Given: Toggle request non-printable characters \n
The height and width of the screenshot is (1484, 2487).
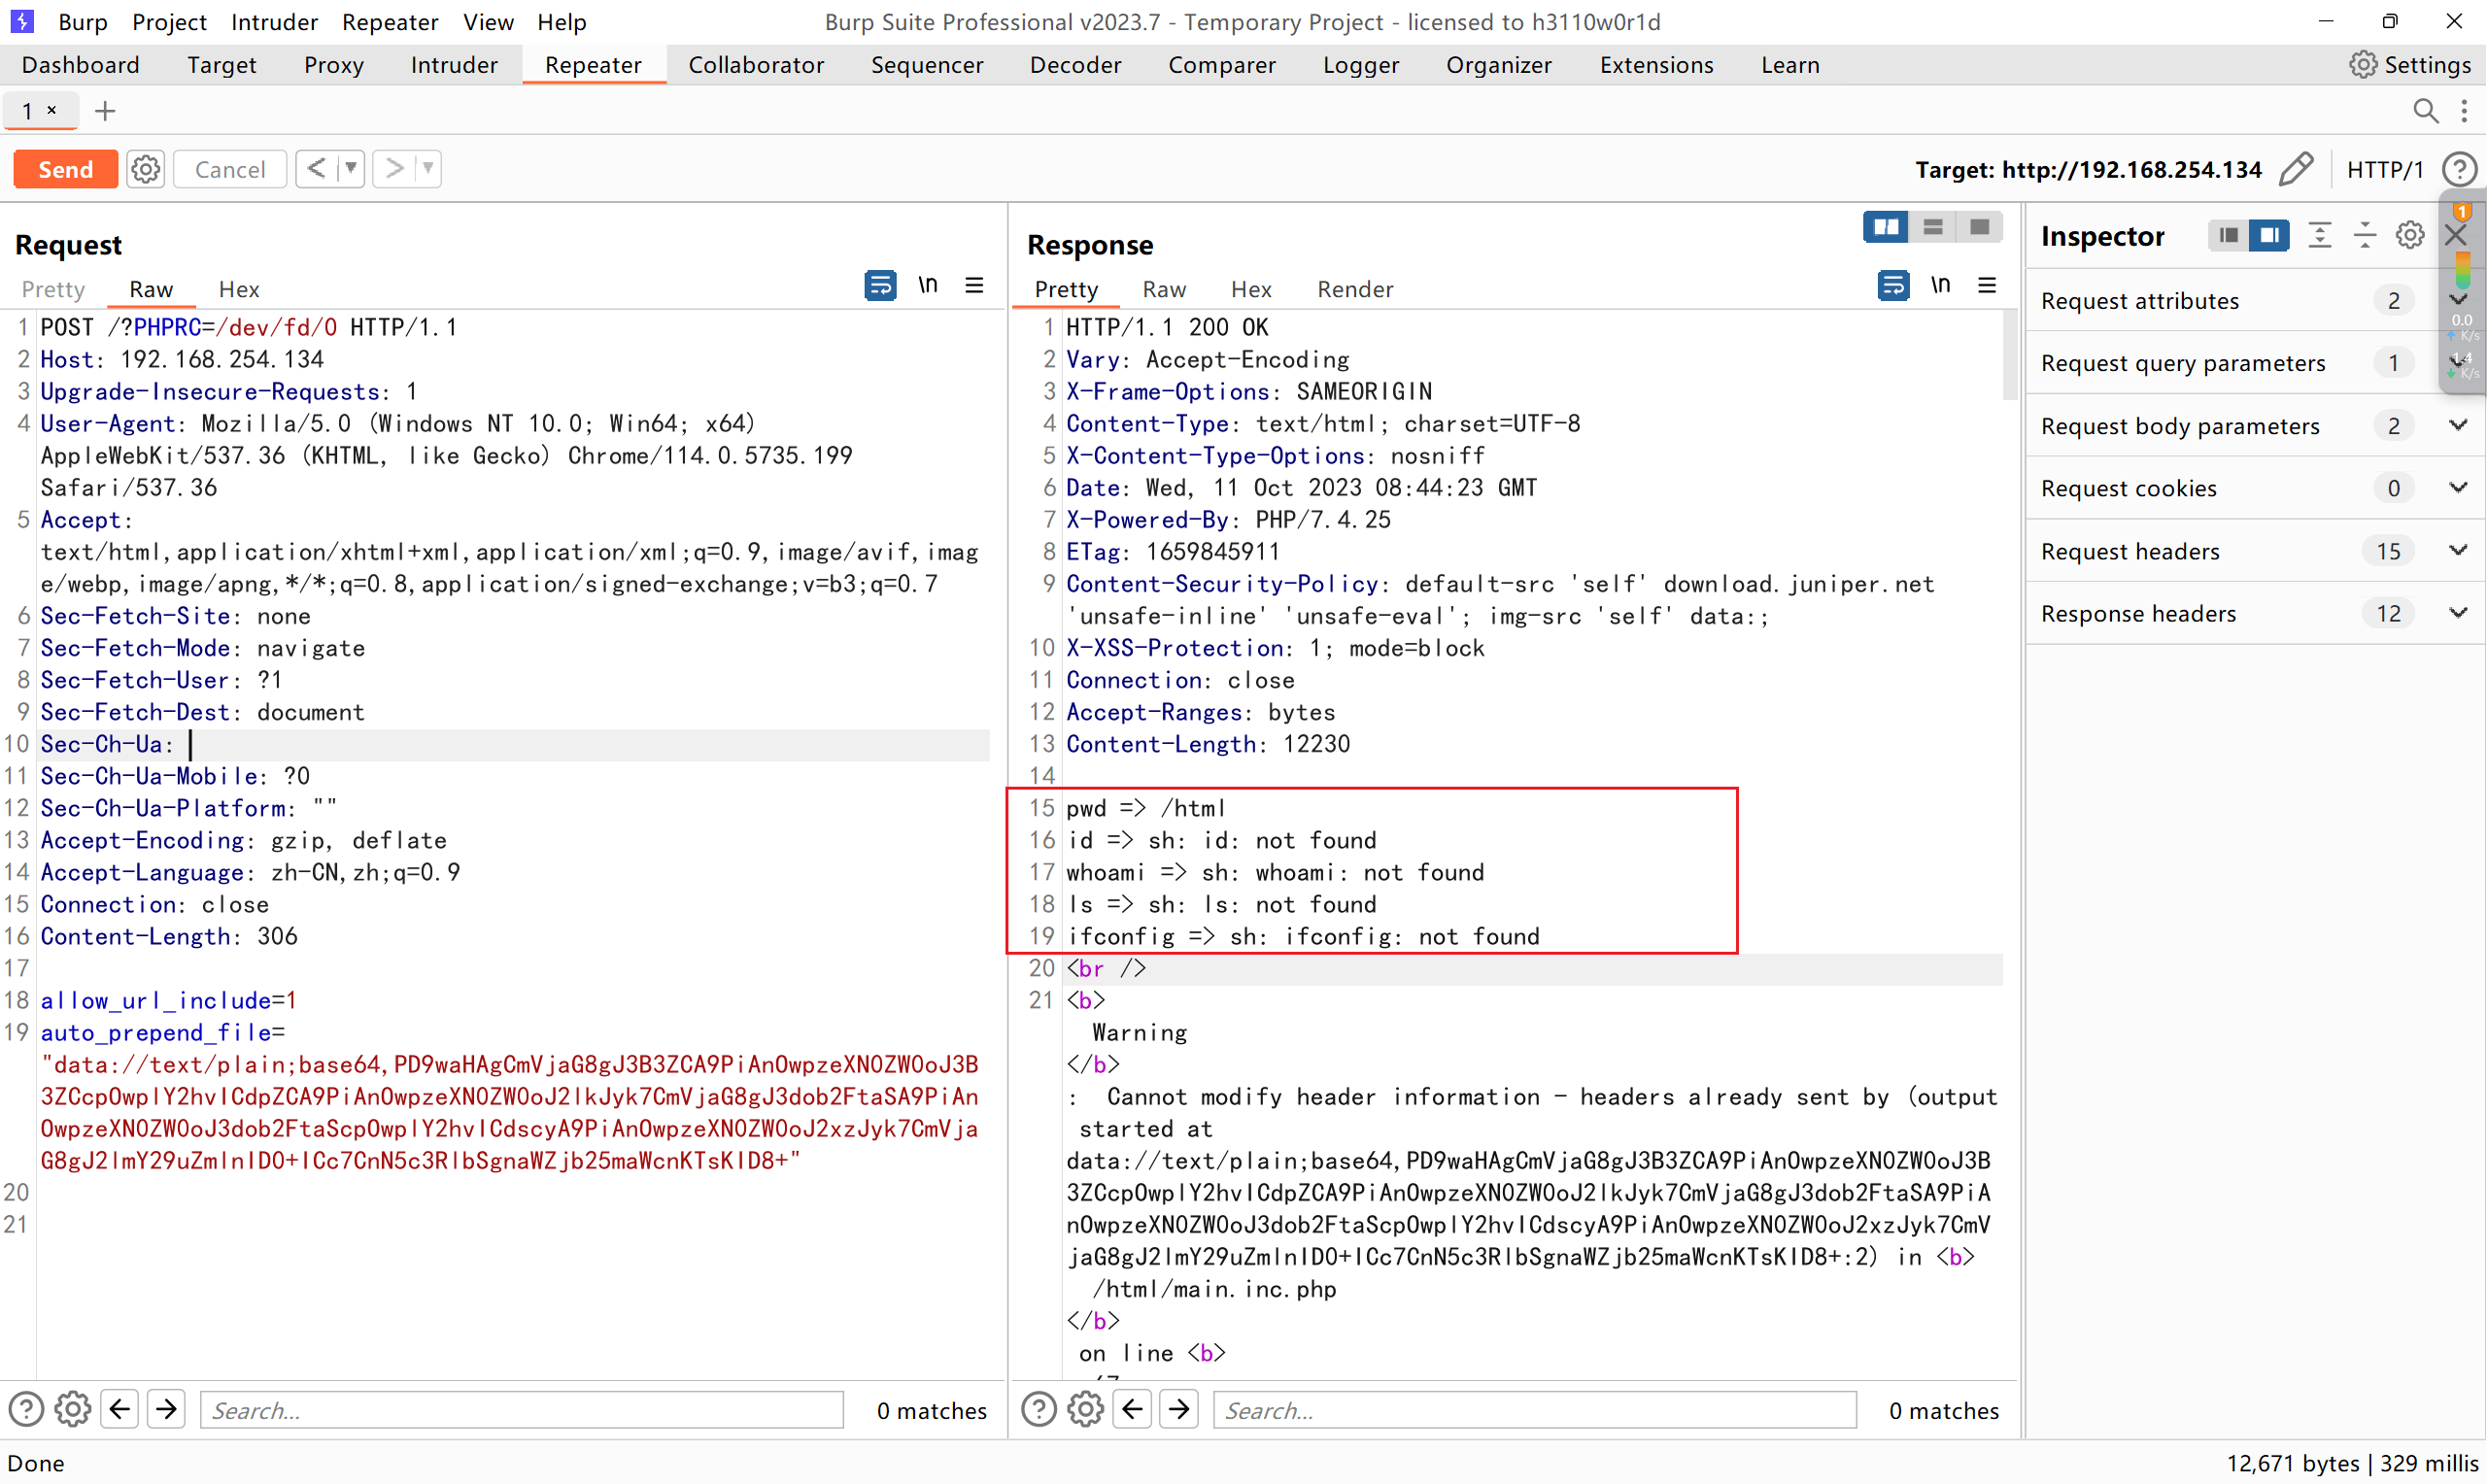Looking at the screenshot, I should [x=928, y=285].
